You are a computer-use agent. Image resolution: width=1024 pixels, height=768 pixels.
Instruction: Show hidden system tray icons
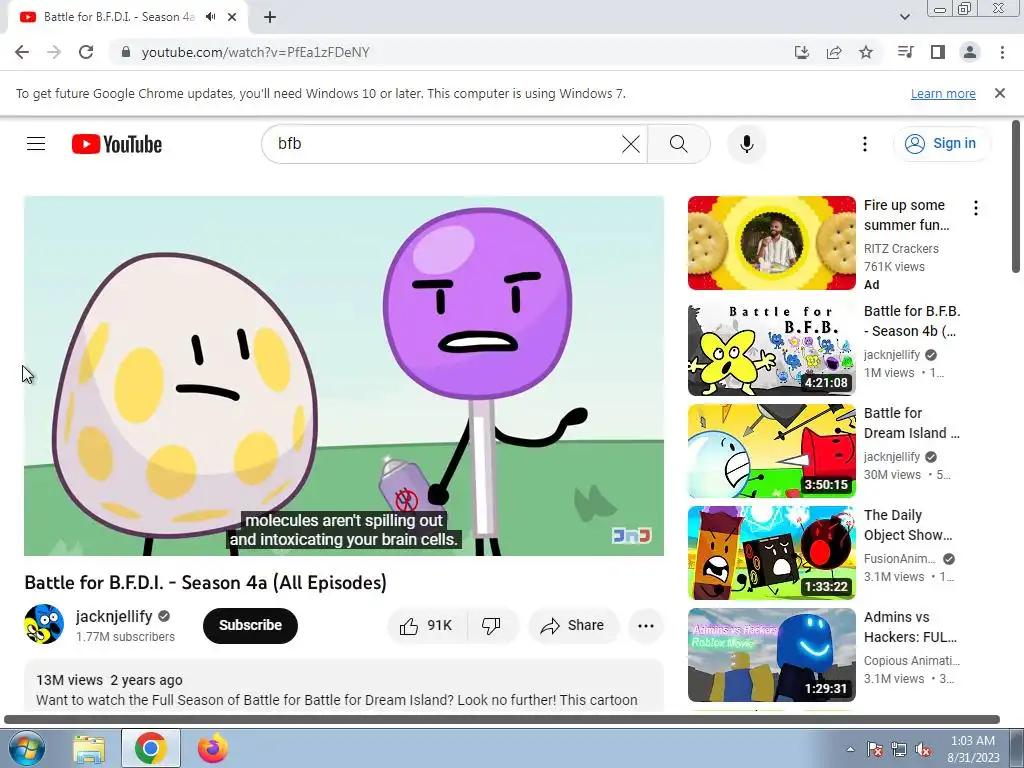850,749
